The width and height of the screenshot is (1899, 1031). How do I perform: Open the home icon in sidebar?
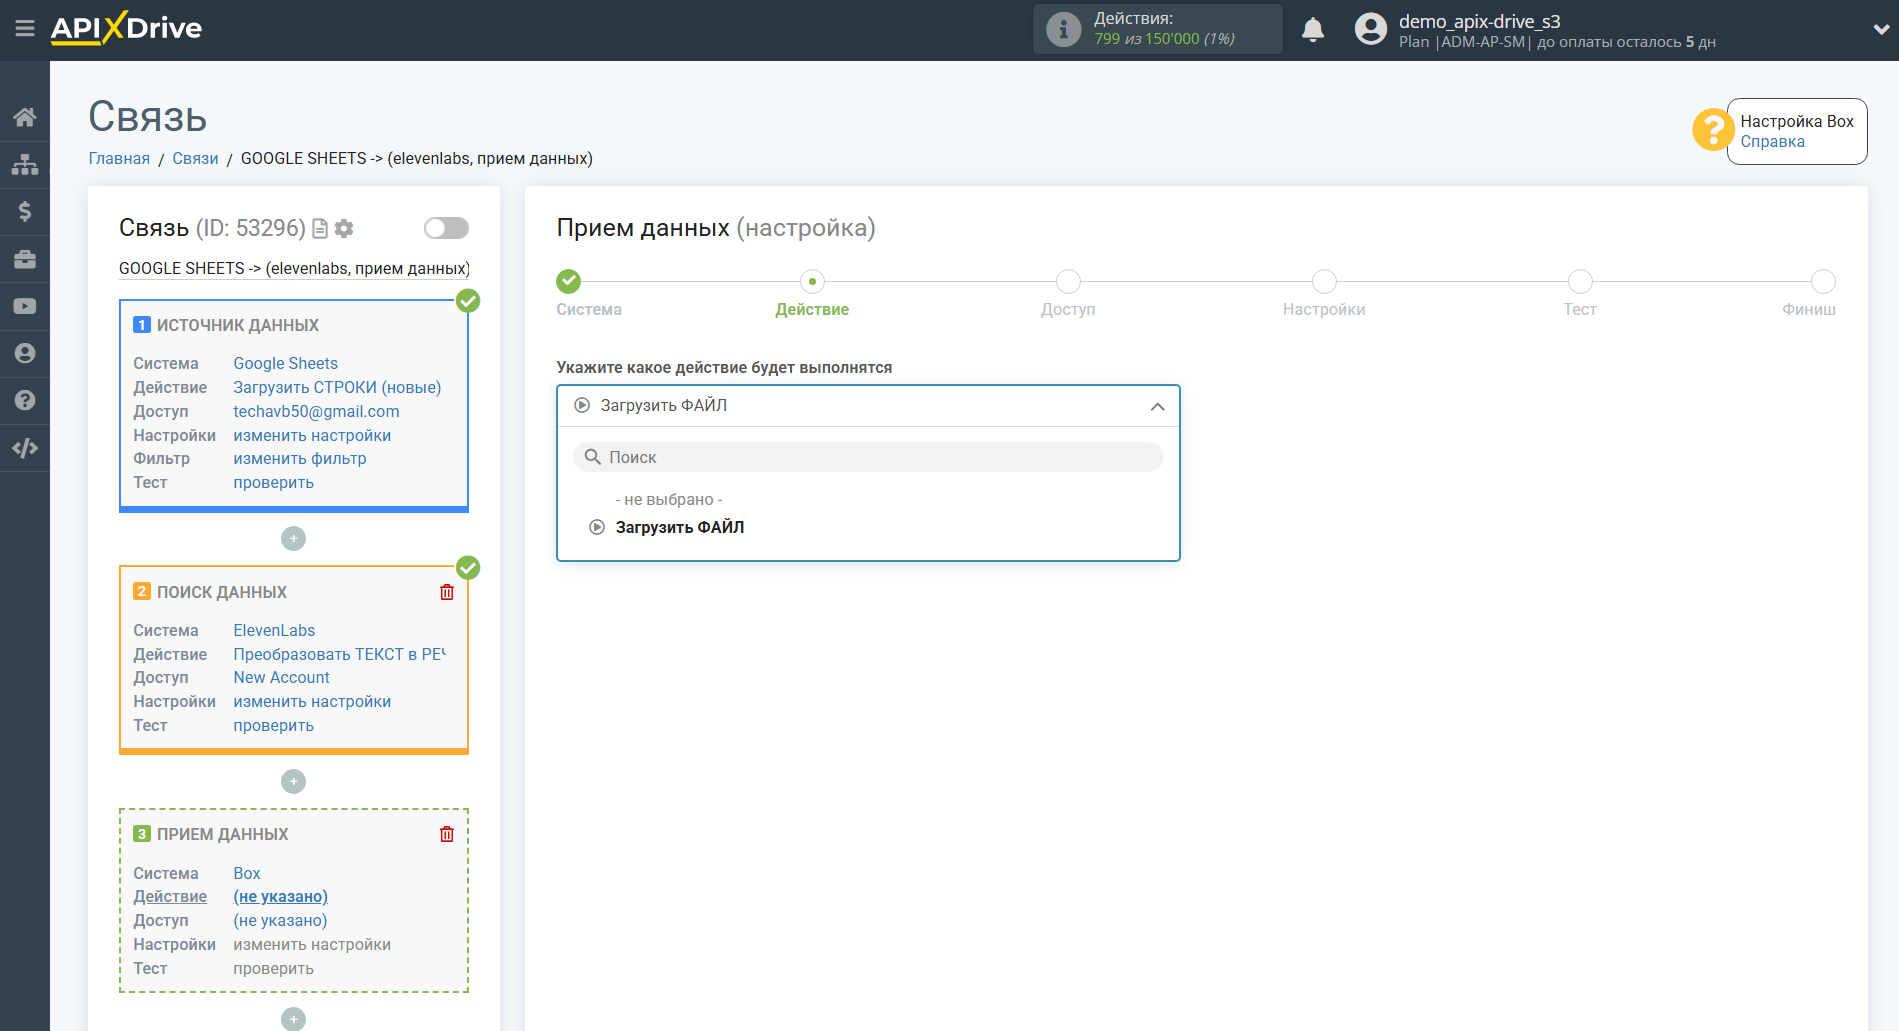(x=25, y=117)
